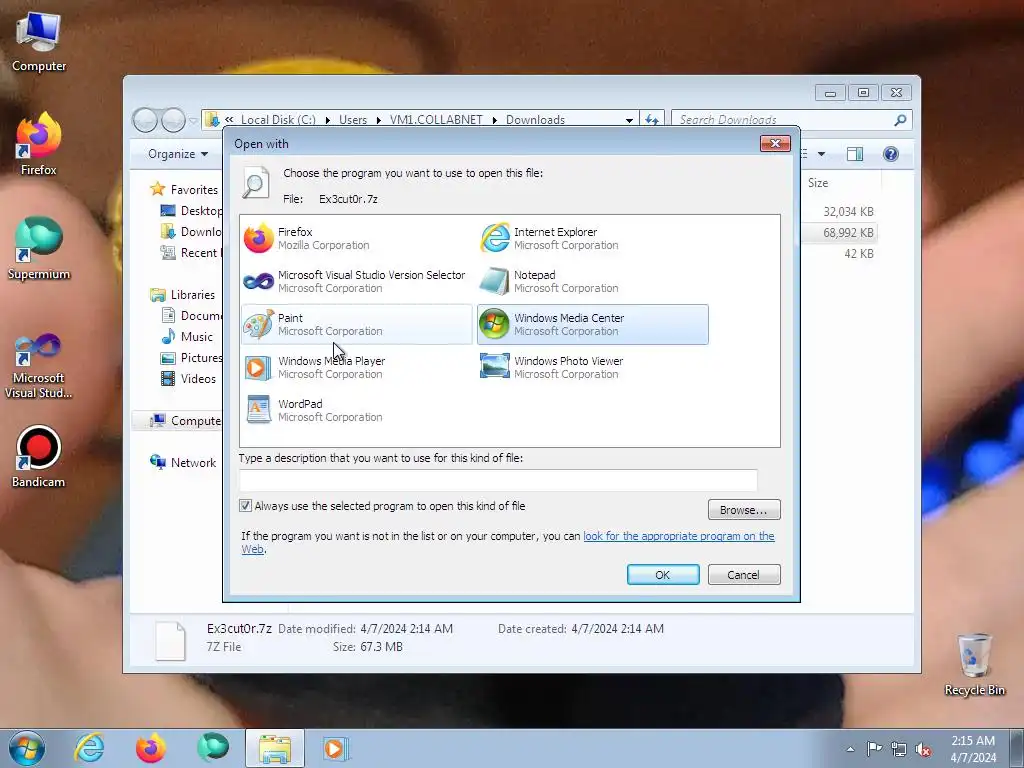The width and height of the screenshot is (1024, 768).
Task: Select Windows Media Player in the list
Action: 357,368
